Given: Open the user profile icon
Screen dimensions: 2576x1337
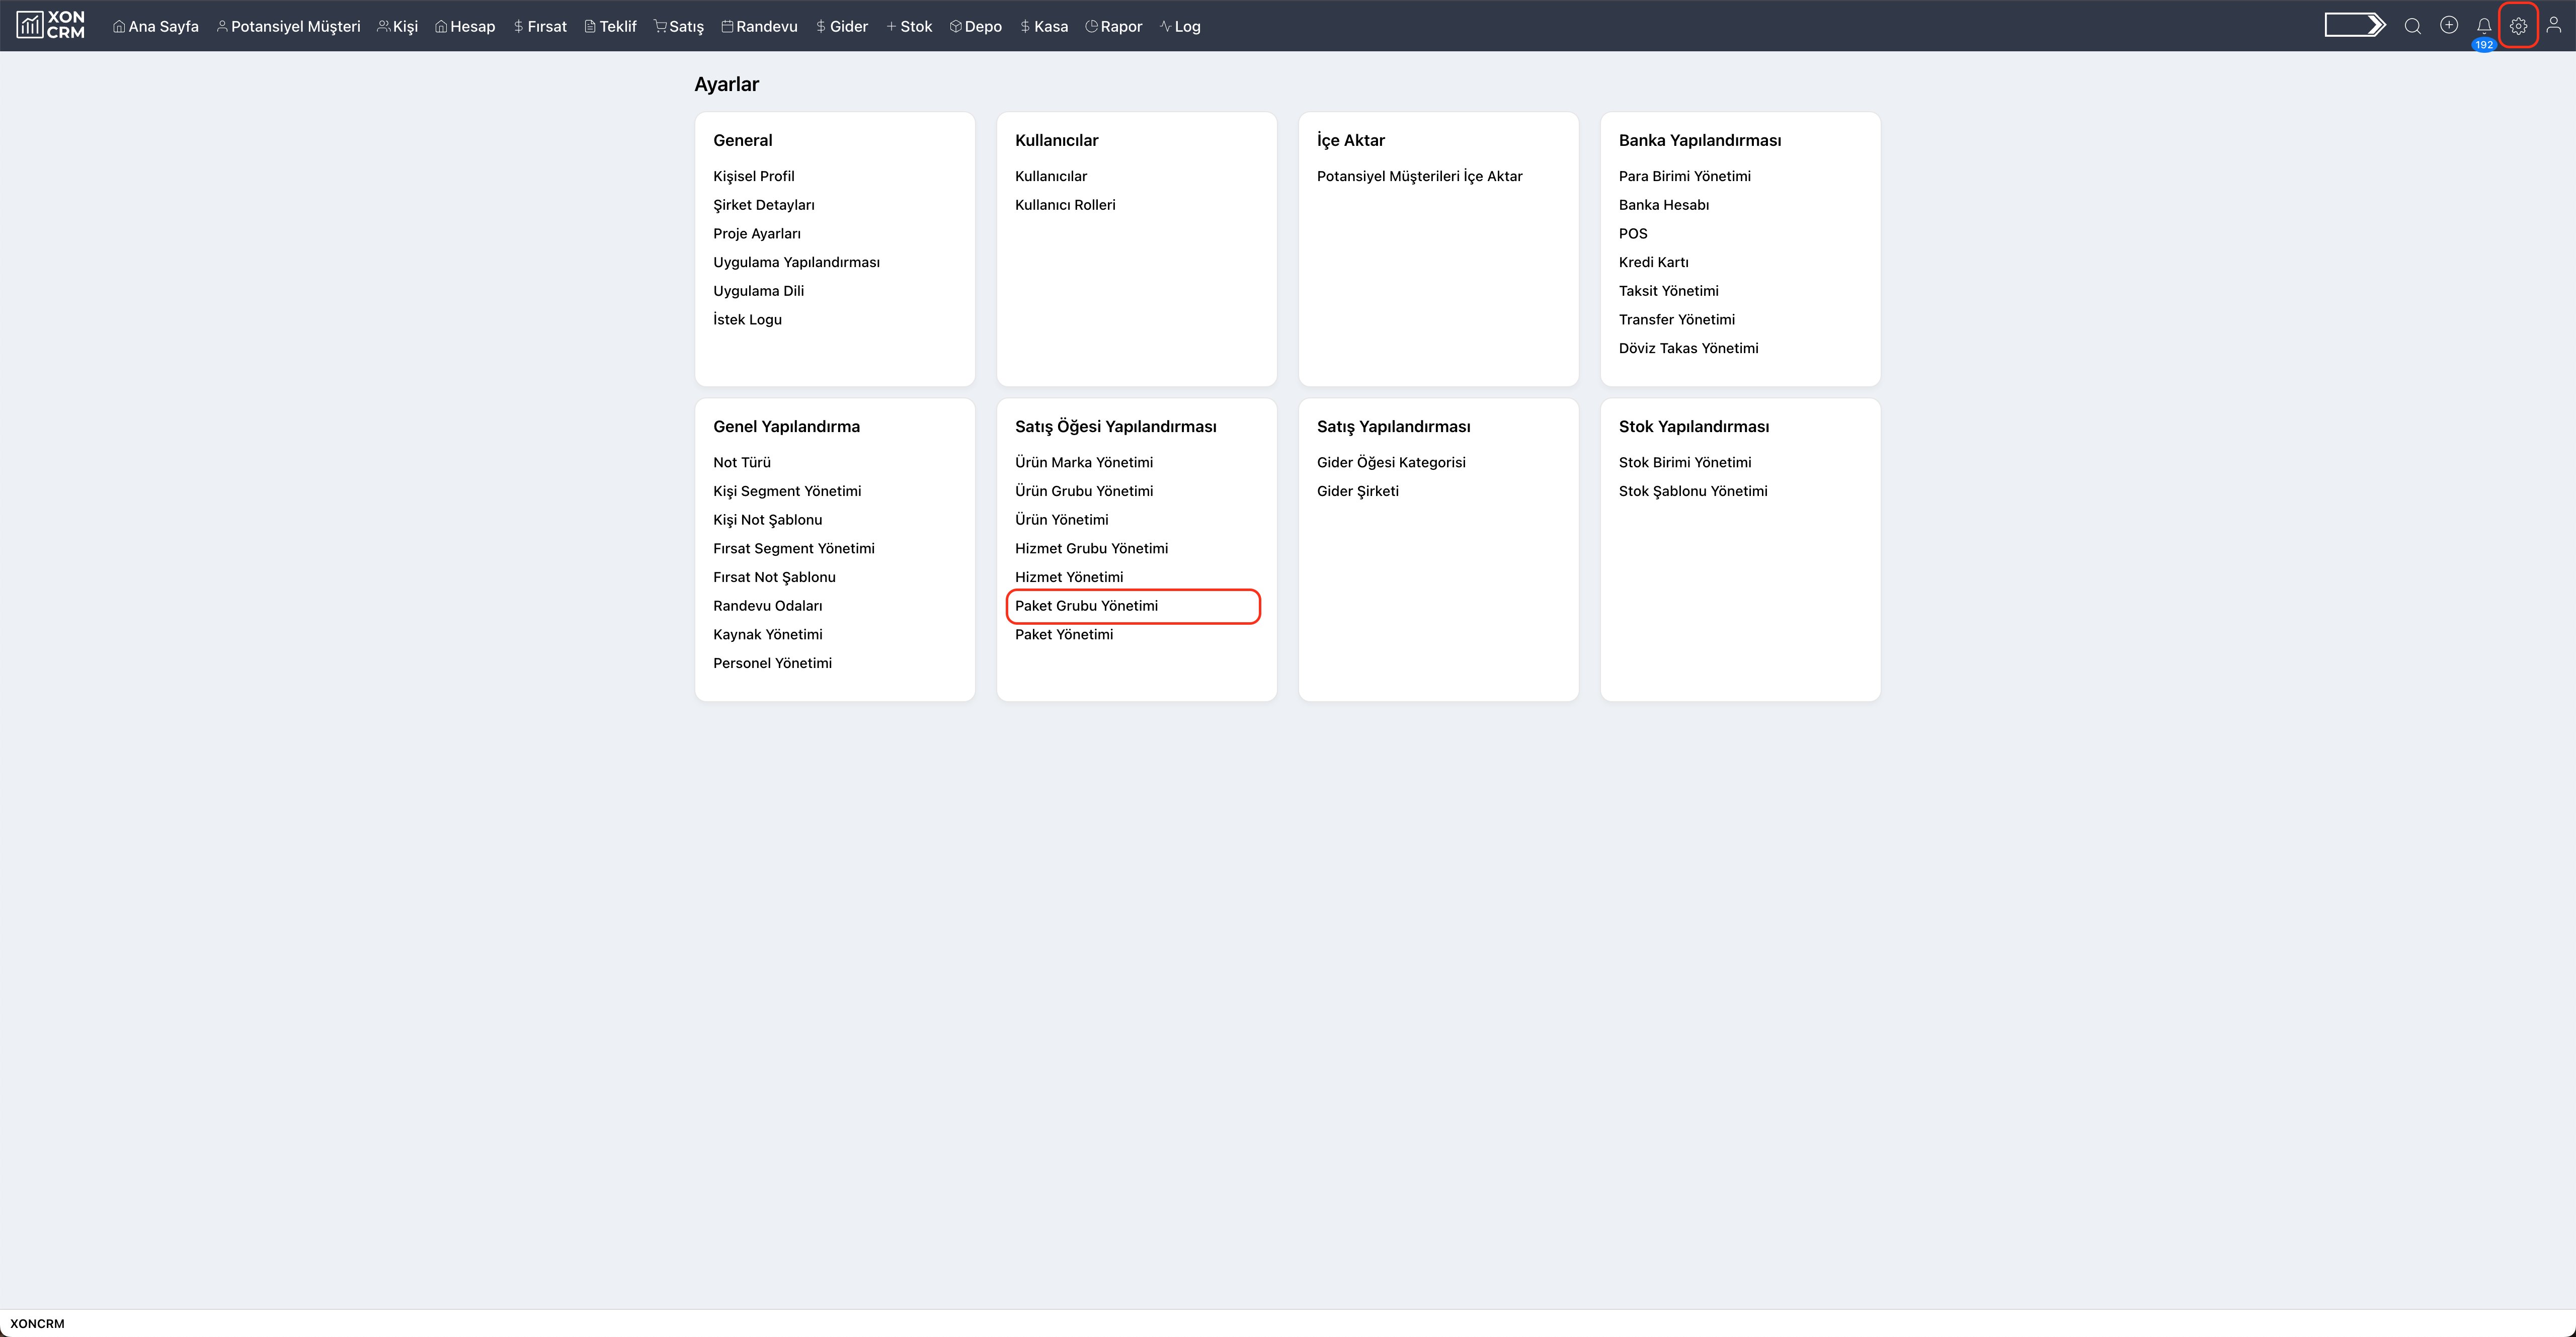Looking at the screenshot, I should coord(2554,25).
